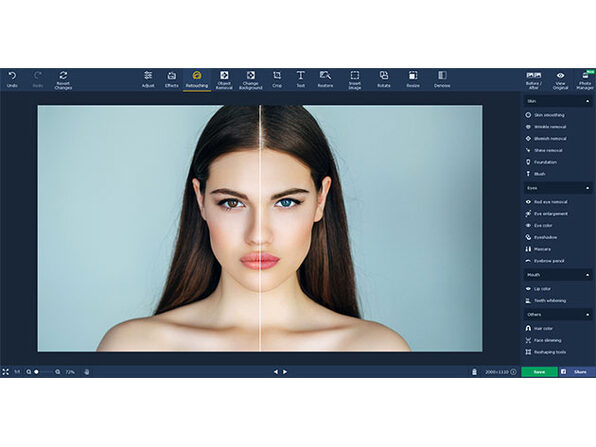Image resolution: width=596 pixels, height=447 pixels.
Task: Collapse the Others section
Action: [587, 315]
